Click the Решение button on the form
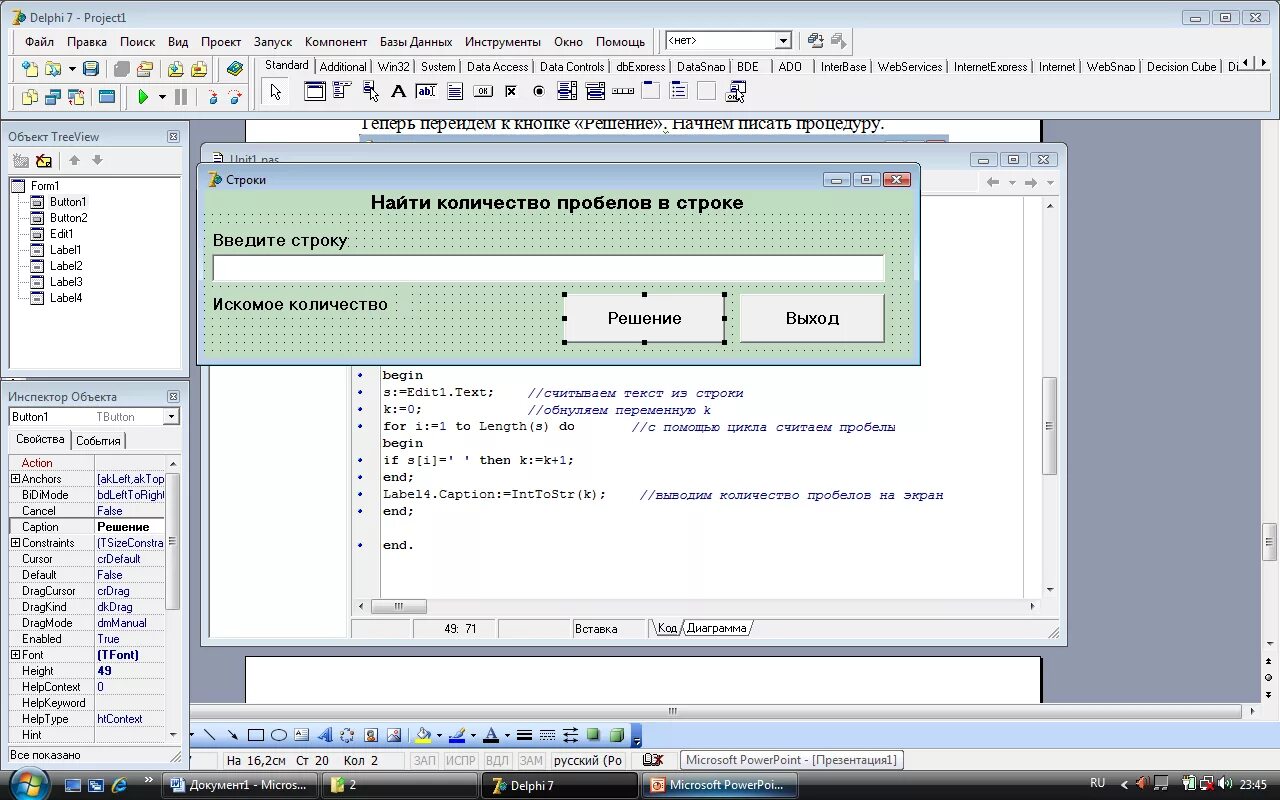The image size is (1280, 800). coord(644,318)
